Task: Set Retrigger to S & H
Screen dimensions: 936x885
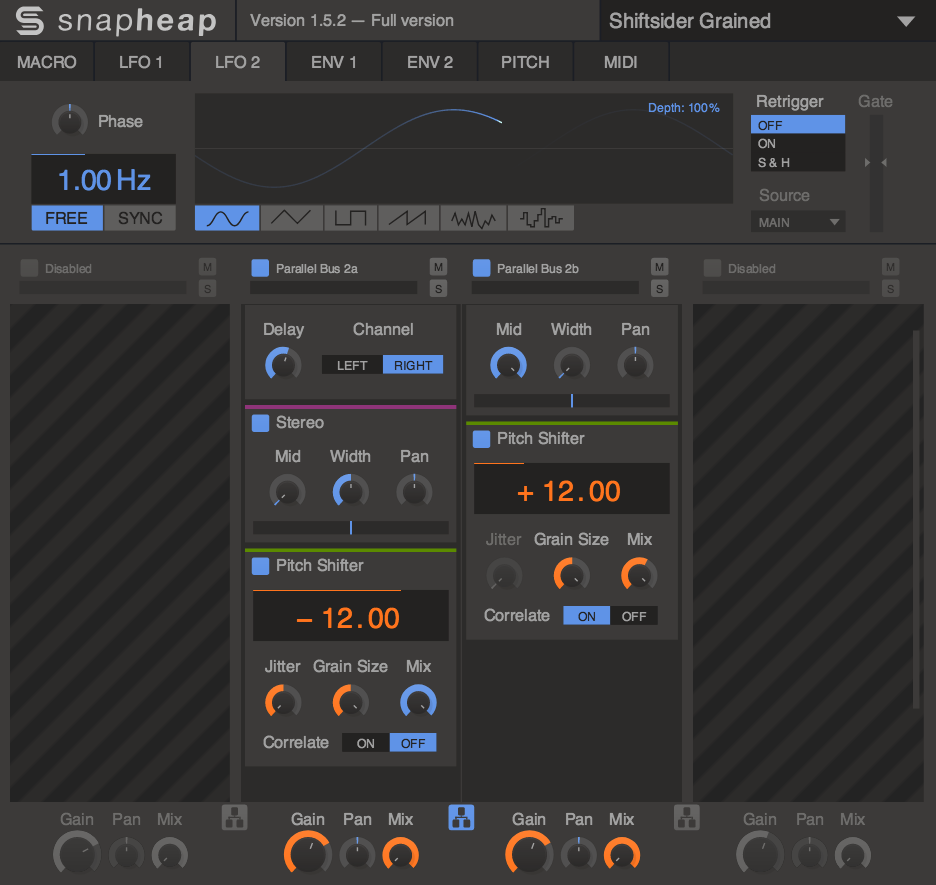Action: click(x=798, y=162)
